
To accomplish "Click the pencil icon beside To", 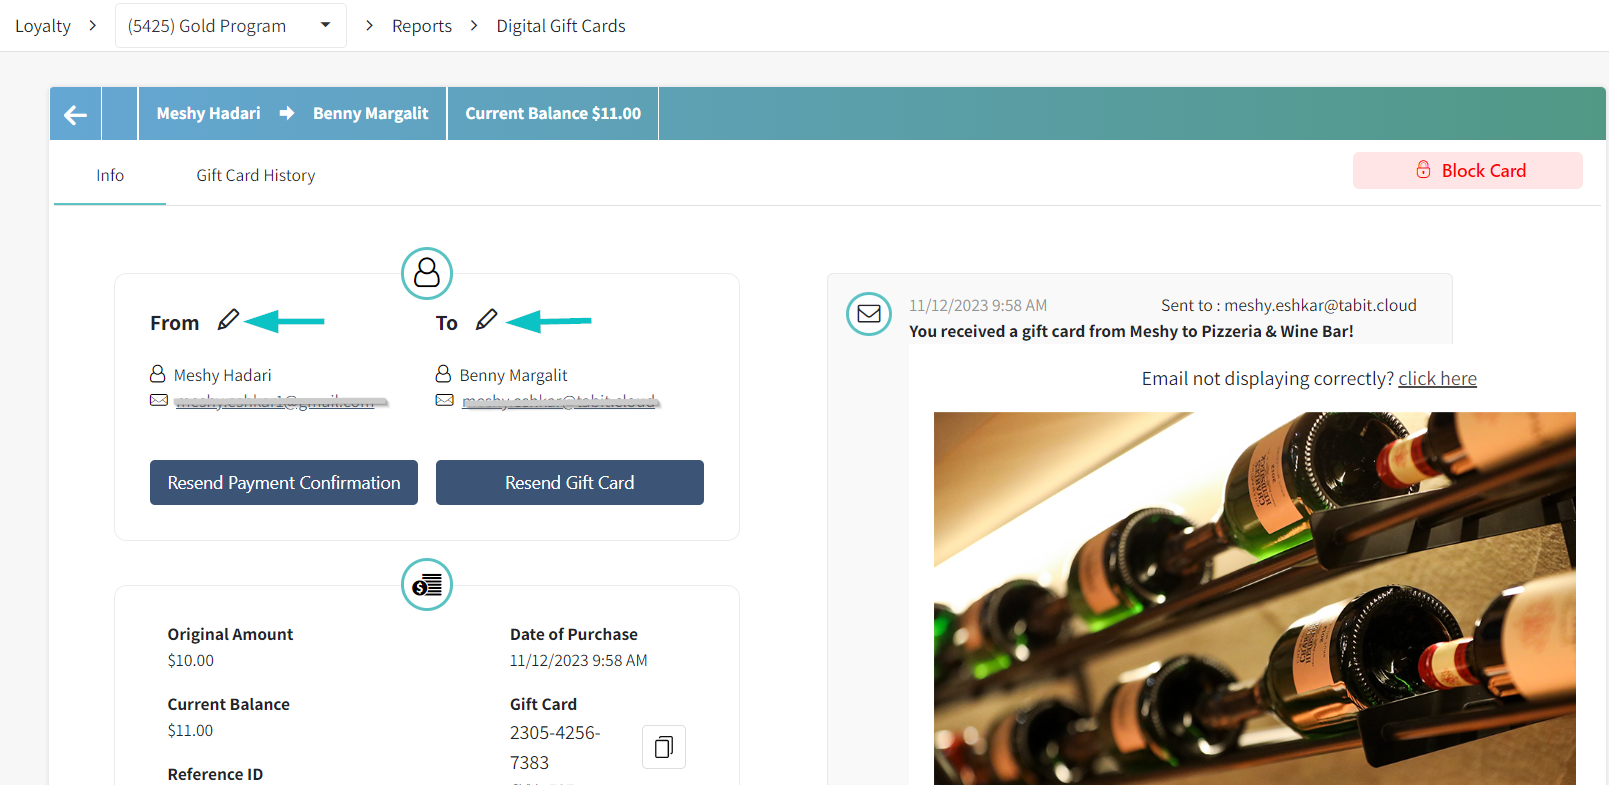I will [x=487, y=319].
